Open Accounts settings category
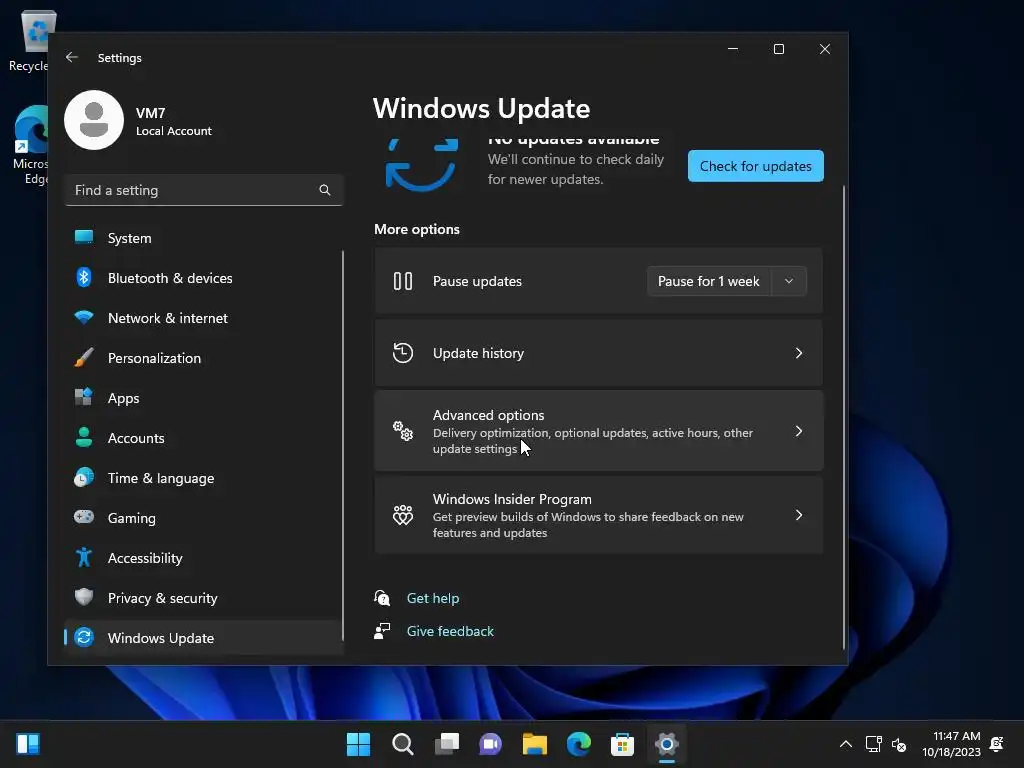1024x768 pixels. click(204, 438)
